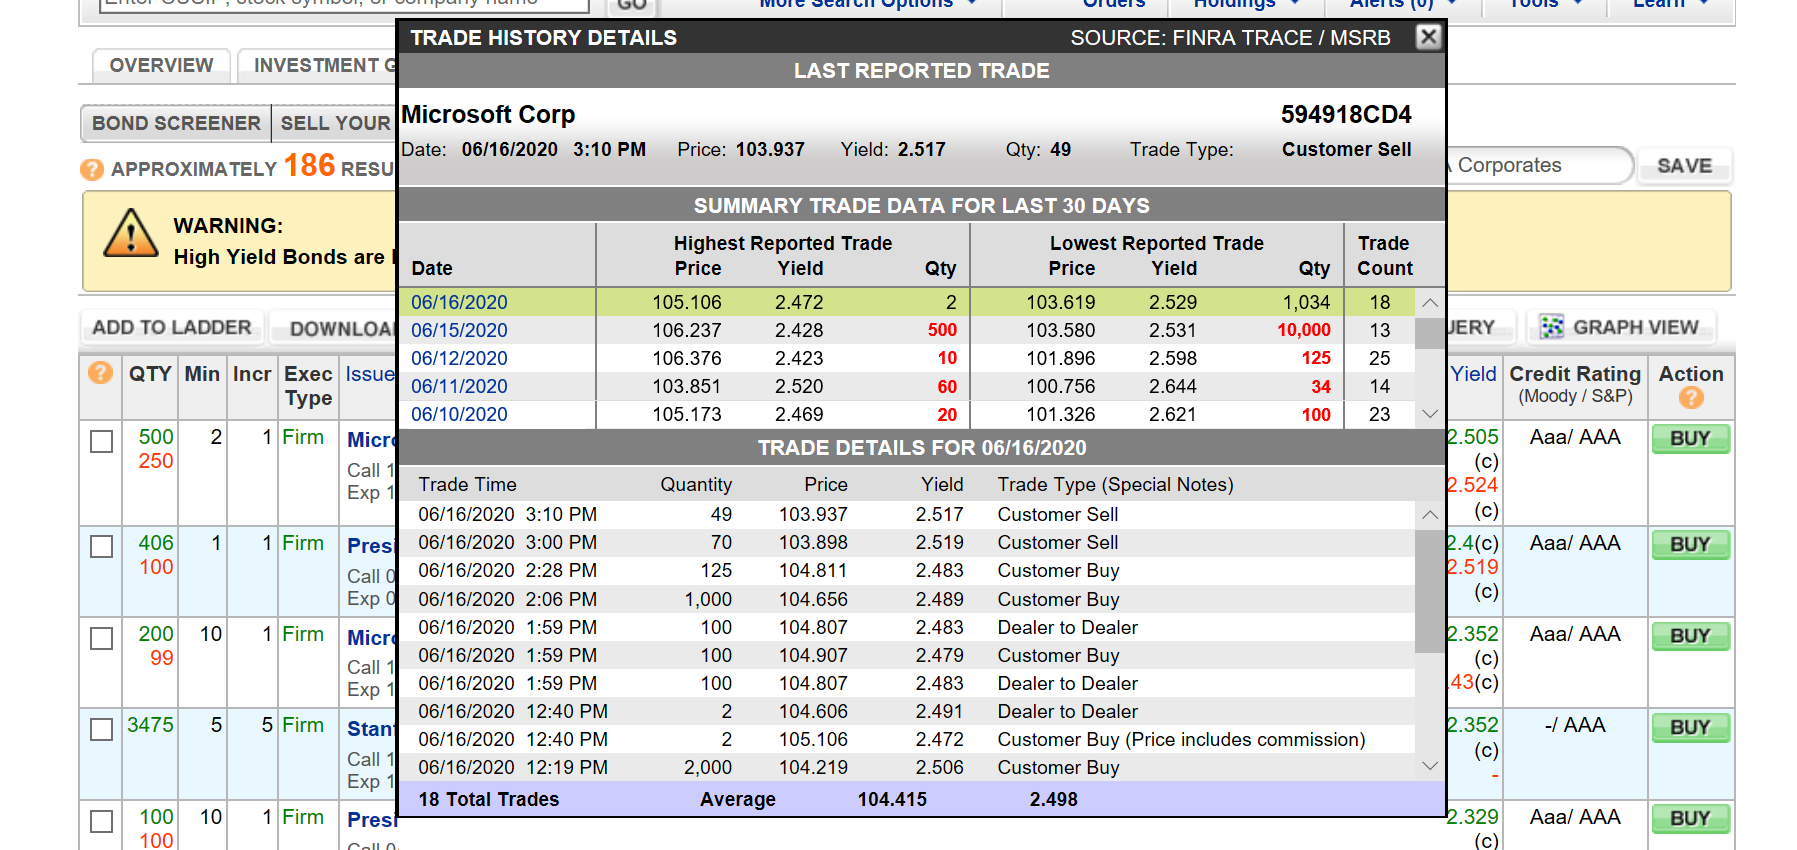
Task: Check the box for 200 quantity bond row
Action: [x=101, y=638]
